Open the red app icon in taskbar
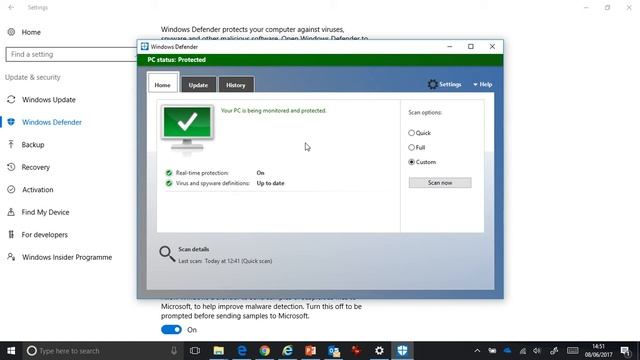The height and width of the screenshot is (360, 640). click(x=356, y=351)
